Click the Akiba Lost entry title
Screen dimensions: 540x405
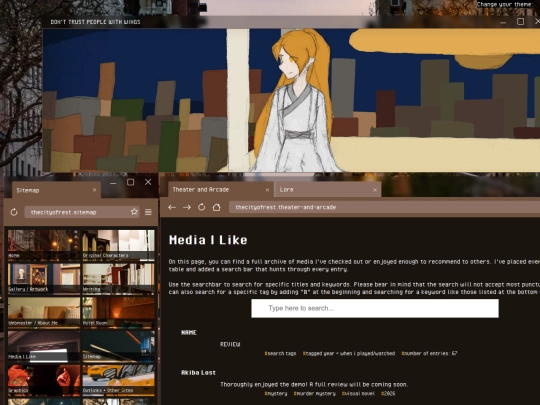pos(198,373)
